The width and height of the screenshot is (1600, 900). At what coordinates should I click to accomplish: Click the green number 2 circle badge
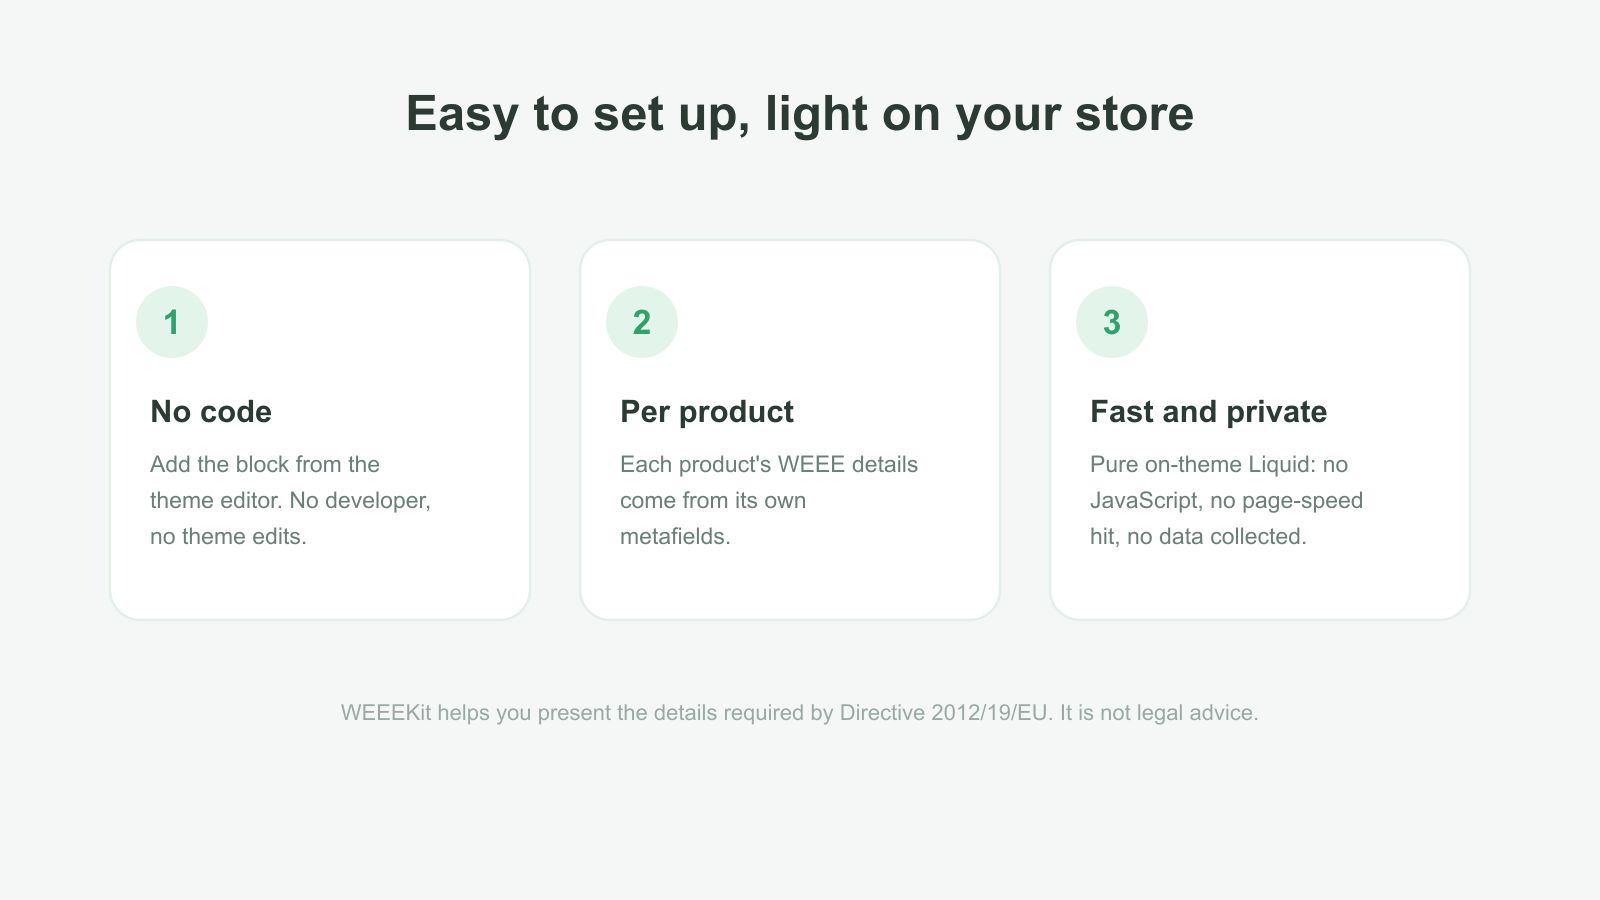click(x=642, y=322)
